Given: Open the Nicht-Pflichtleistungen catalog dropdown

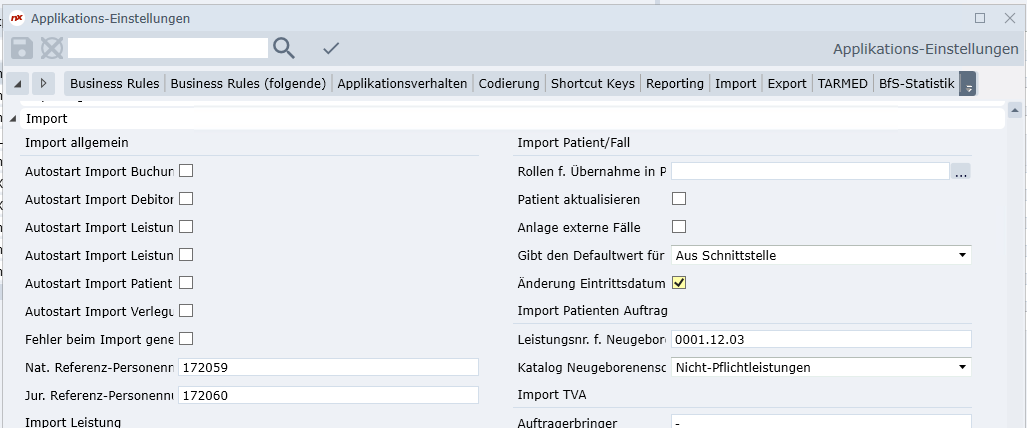Looking at the screenshot, I should pos(962,367).
